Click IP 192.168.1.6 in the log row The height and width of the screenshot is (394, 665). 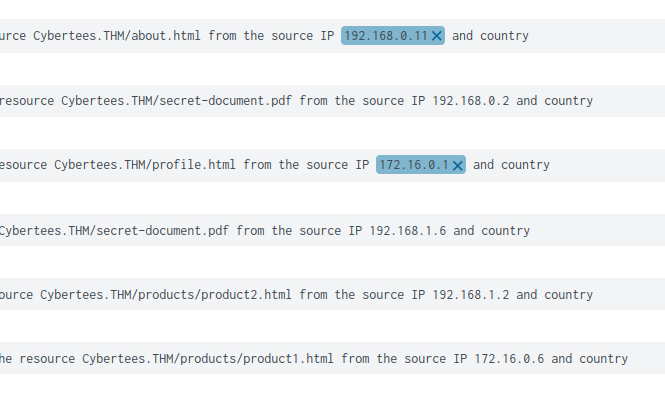click(x=408, y=231)
